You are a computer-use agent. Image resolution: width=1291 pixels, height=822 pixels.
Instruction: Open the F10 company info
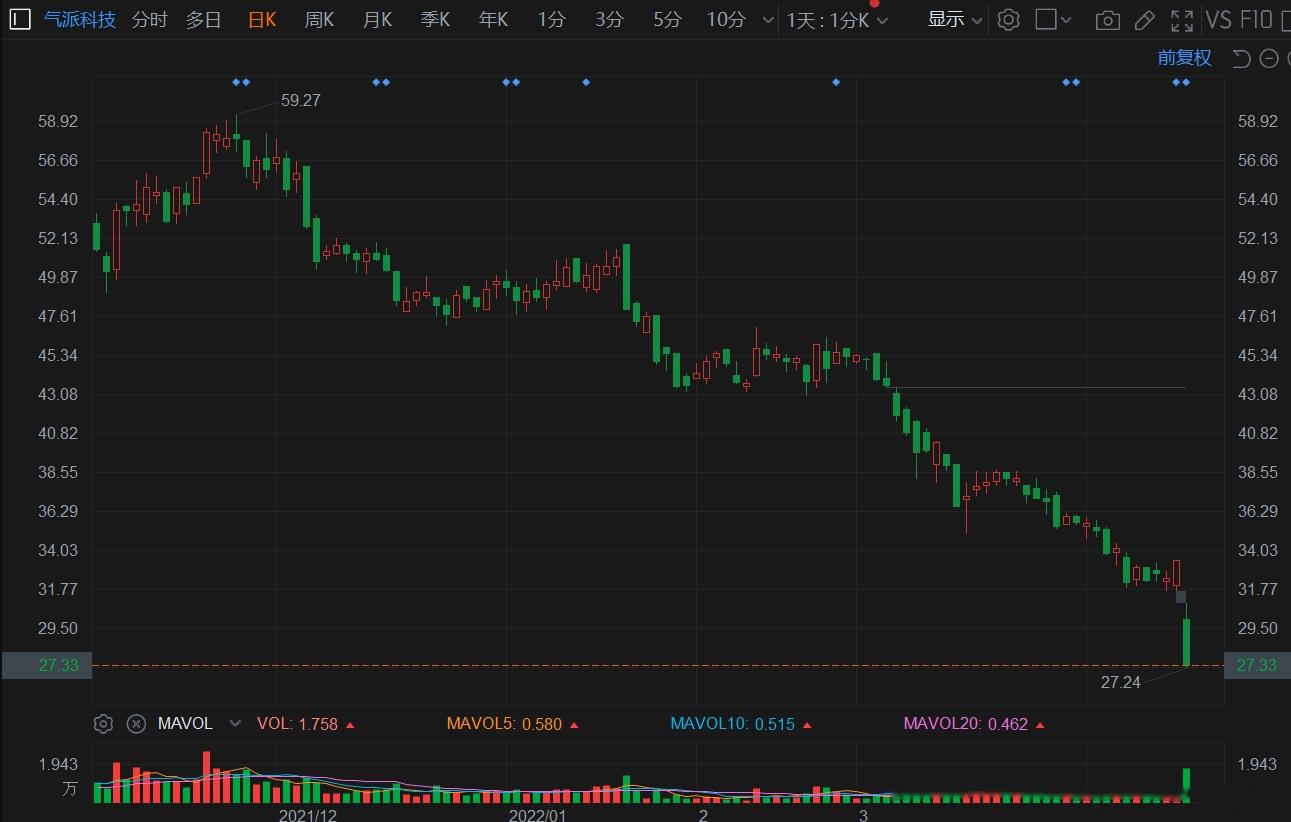coord(1256,19)
